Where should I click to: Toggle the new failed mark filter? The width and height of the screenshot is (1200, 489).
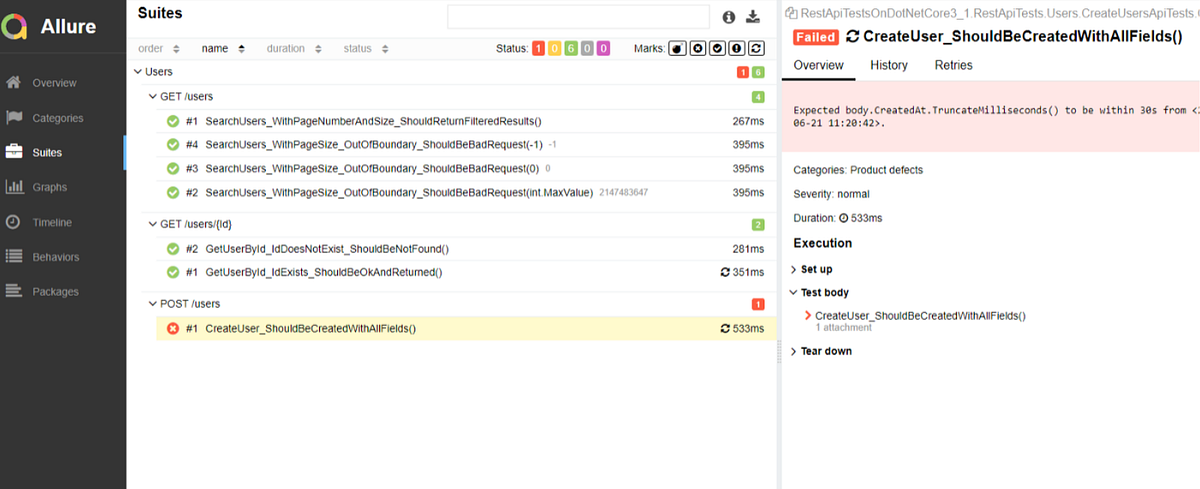tap(698, 48)
